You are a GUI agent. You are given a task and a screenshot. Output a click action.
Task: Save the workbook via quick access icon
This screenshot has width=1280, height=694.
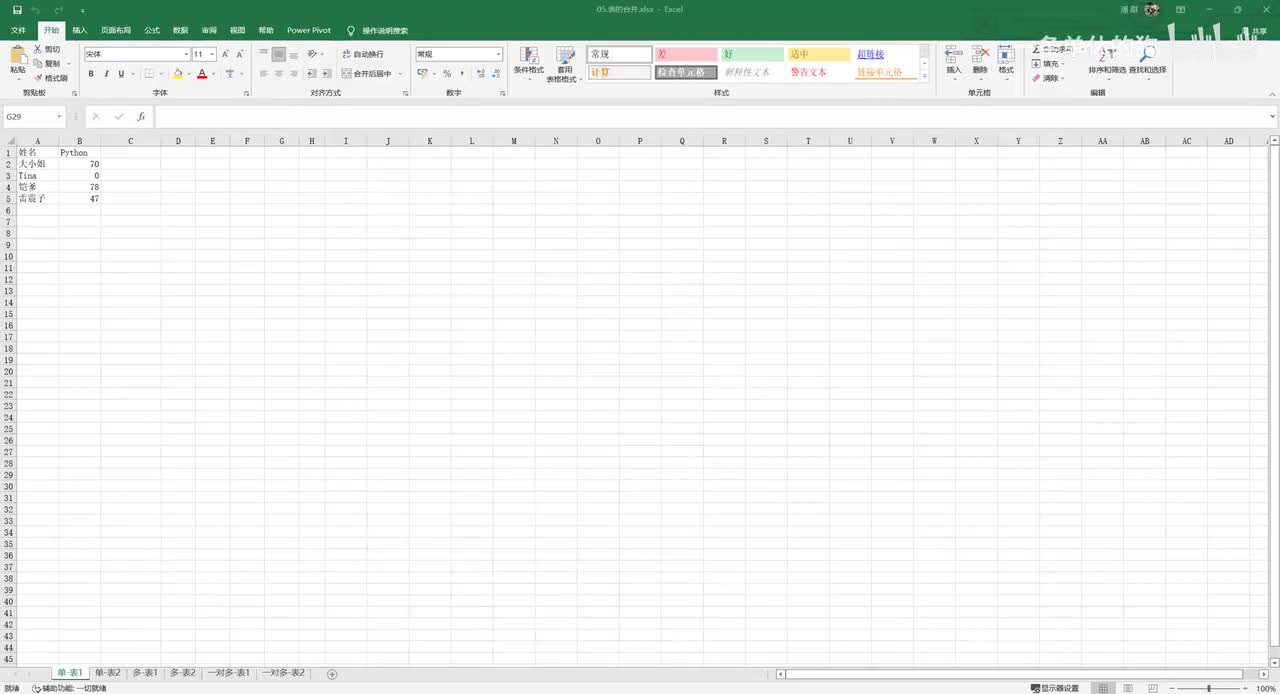click(x=17, y=10)
